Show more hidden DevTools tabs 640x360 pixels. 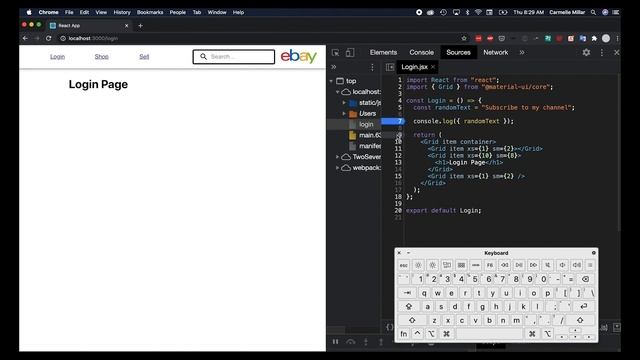[x=522, y=52]
